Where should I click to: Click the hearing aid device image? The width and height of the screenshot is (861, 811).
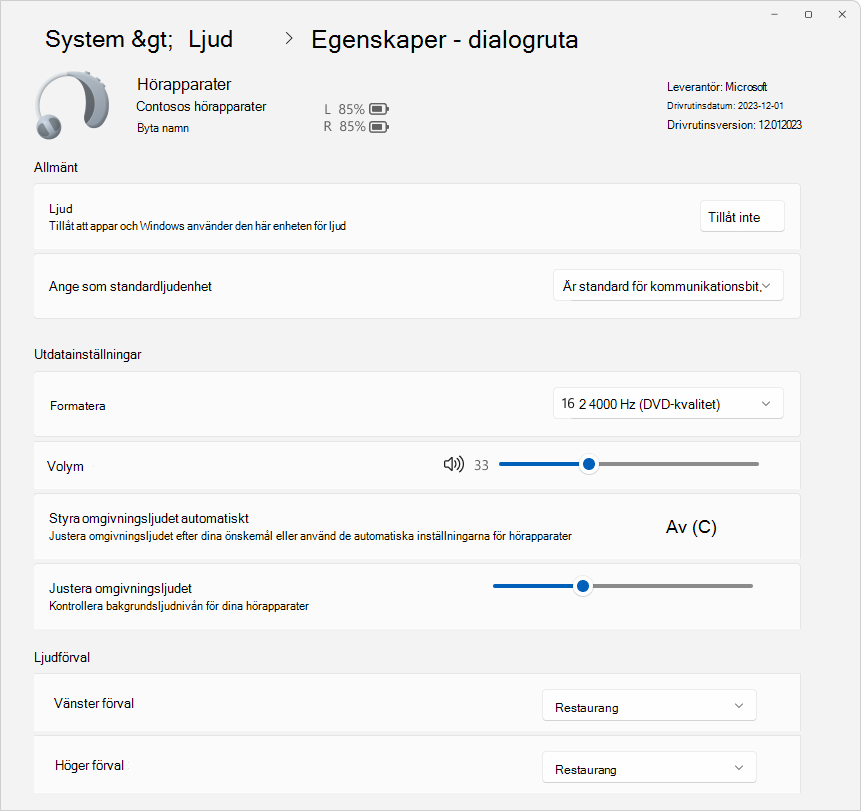pyautogui.click(x=72, y=105)
